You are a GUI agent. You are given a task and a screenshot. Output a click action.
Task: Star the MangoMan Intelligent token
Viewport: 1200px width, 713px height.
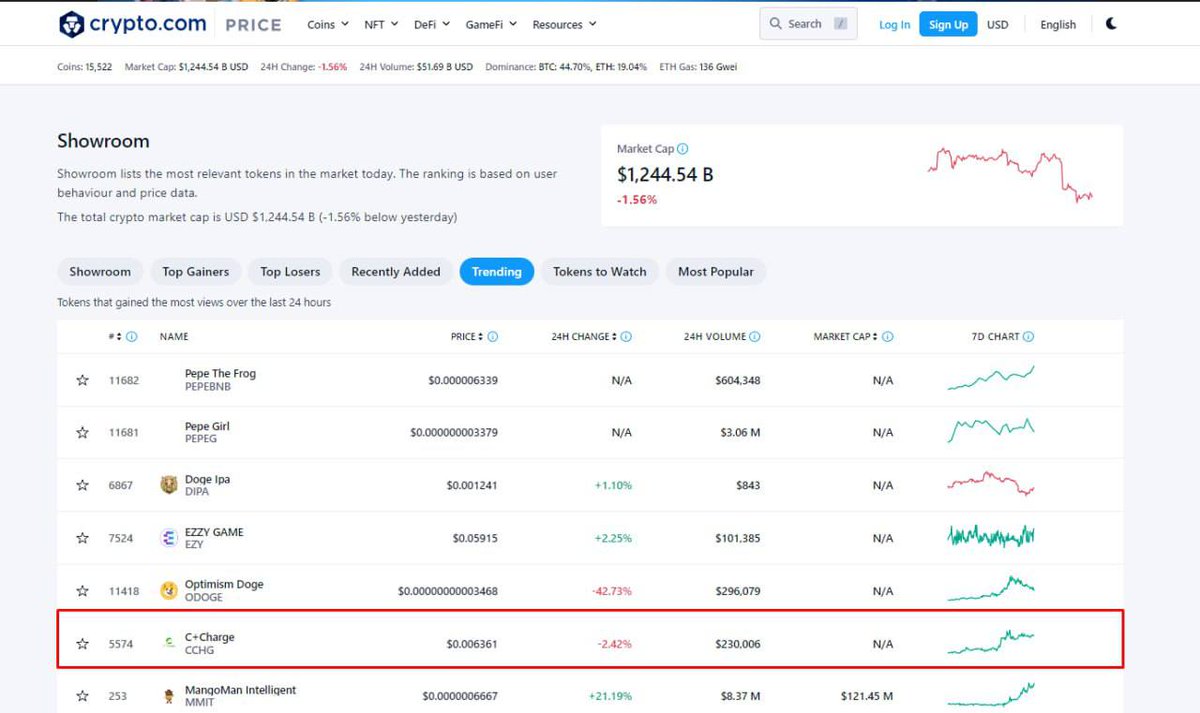pyautogui.click(x=82, y=696)
